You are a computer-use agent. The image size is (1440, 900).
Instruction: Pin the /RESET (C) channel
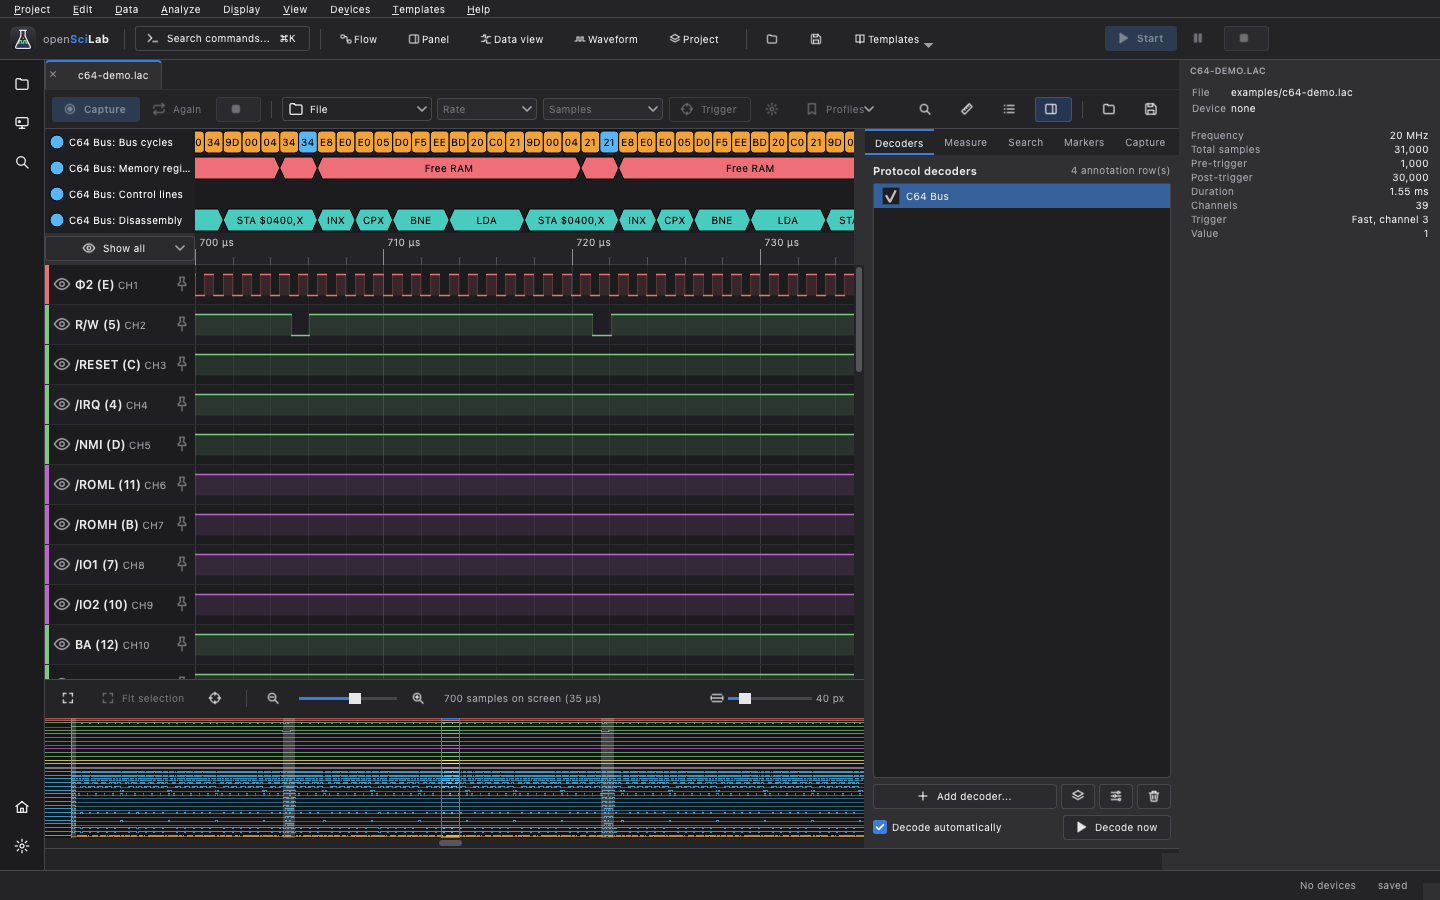click(182, 364)
